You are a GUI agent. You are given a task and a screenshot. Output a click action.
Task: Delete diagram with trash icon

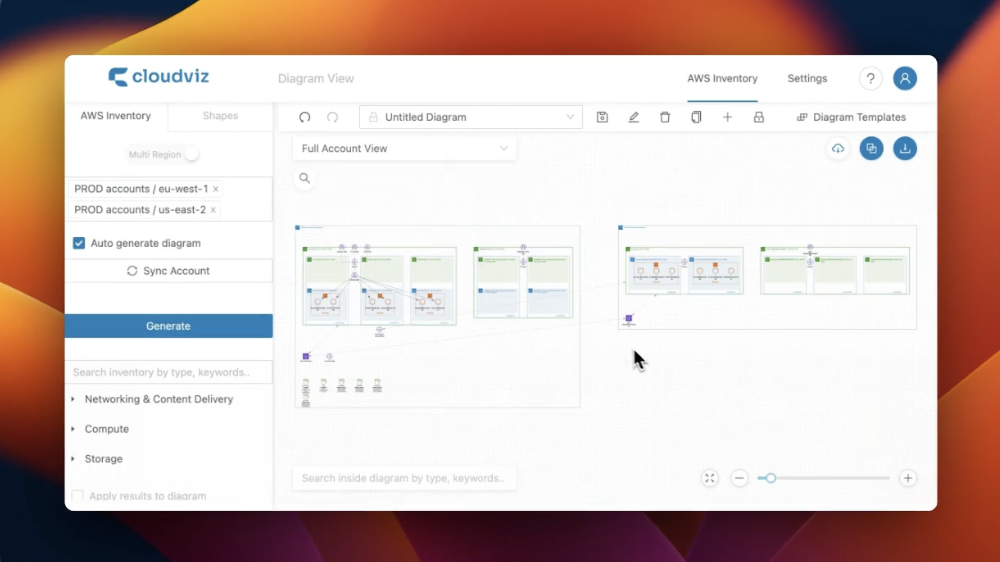point(665,117)
